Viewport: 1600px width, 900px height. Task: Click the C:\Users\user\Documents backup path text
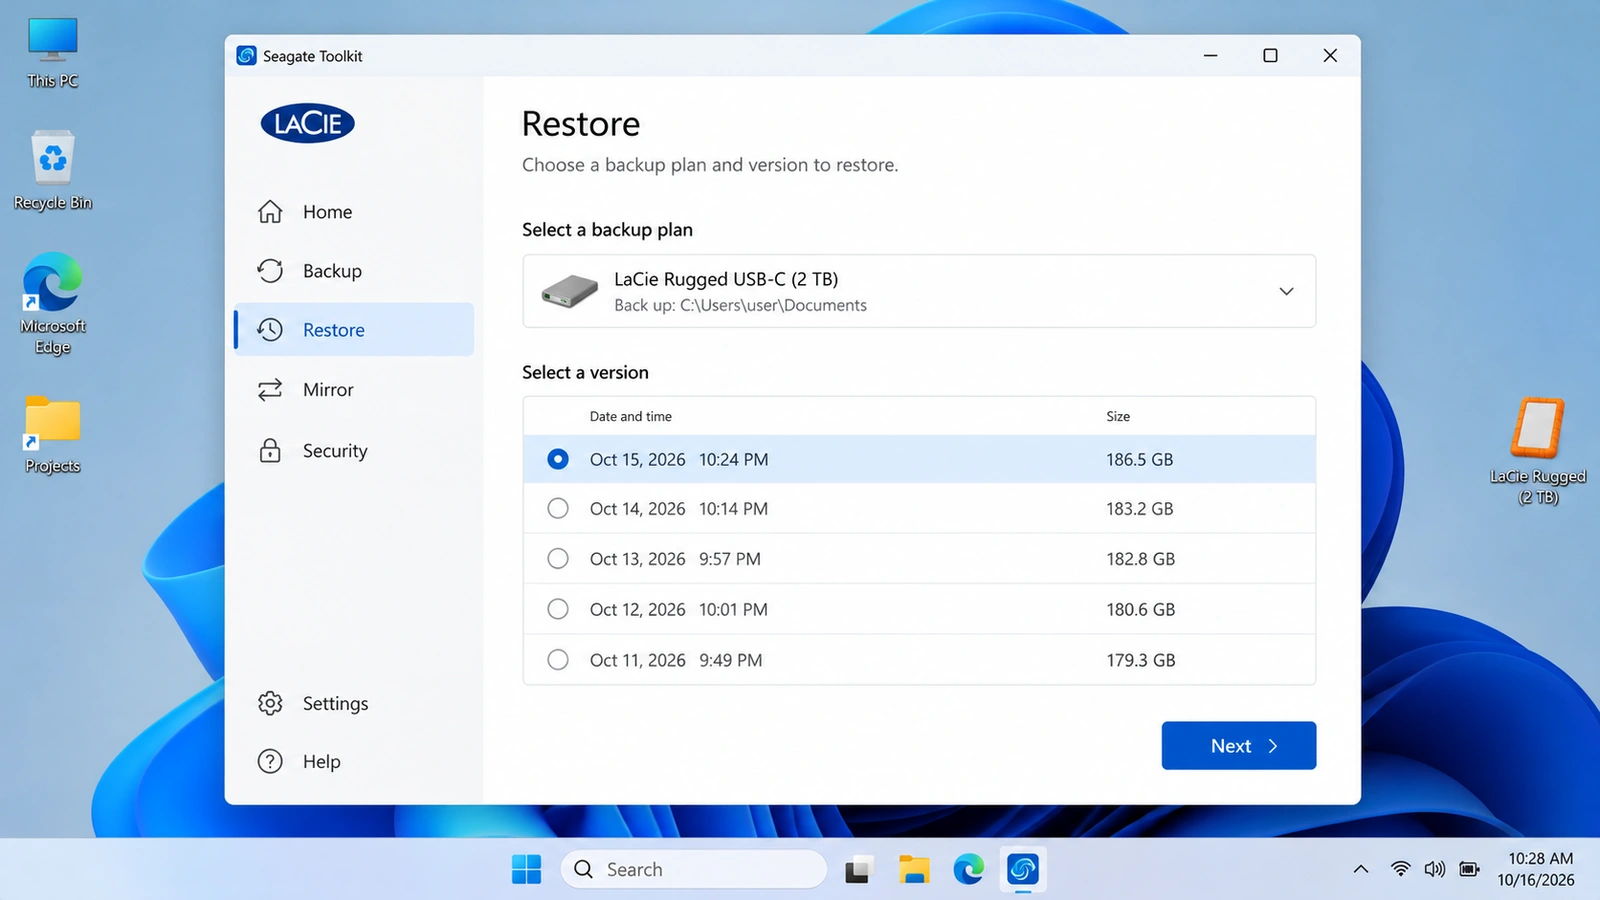[773, 305]
